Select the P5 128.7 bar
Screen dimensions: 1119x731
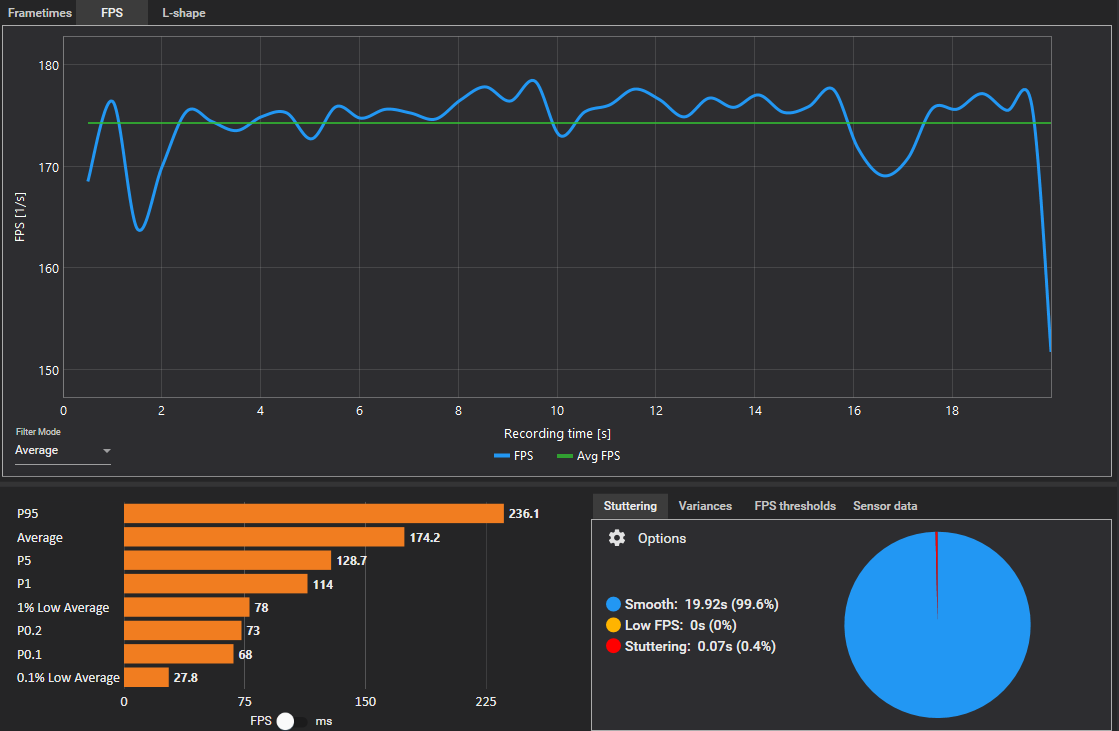point(228,560)
